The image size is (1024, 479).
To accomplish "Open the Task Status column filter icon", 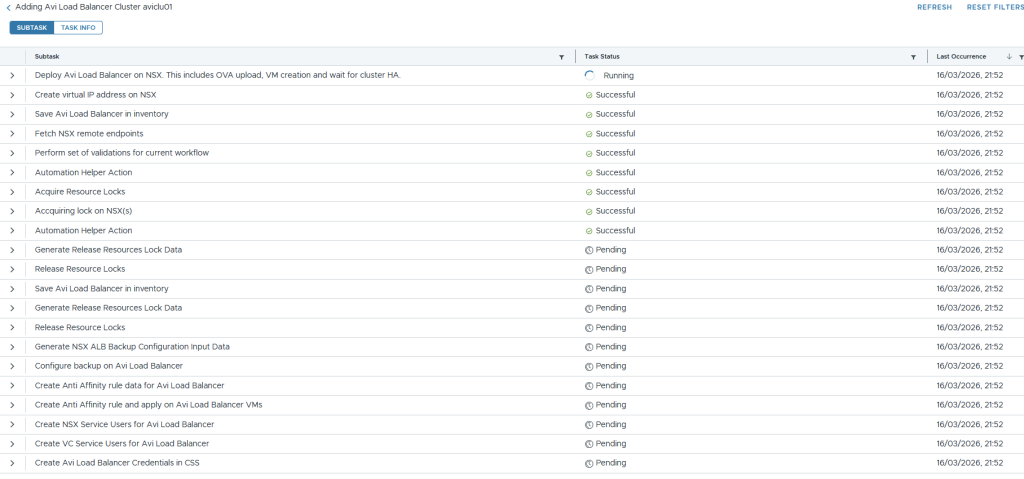I will click(x=913, y=57).
